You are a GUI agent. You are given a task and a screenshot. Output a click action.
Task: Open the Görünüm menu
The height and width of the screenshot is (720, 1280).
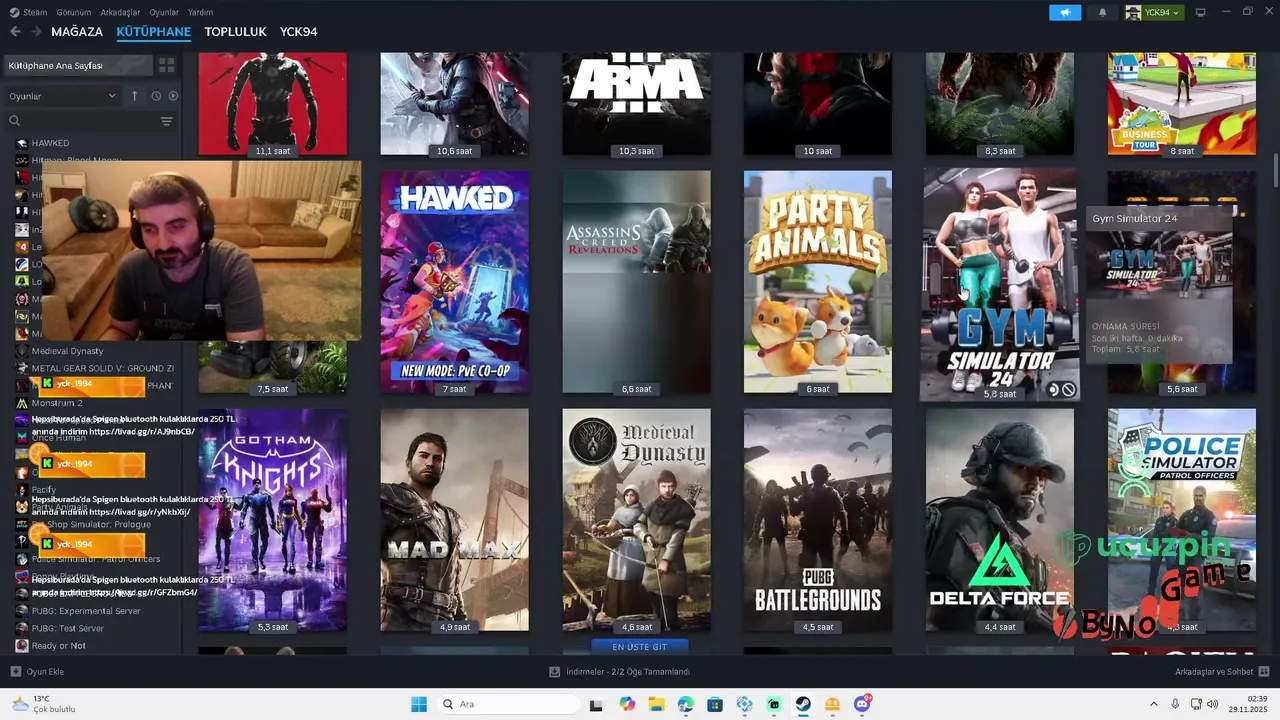(74, 12)
